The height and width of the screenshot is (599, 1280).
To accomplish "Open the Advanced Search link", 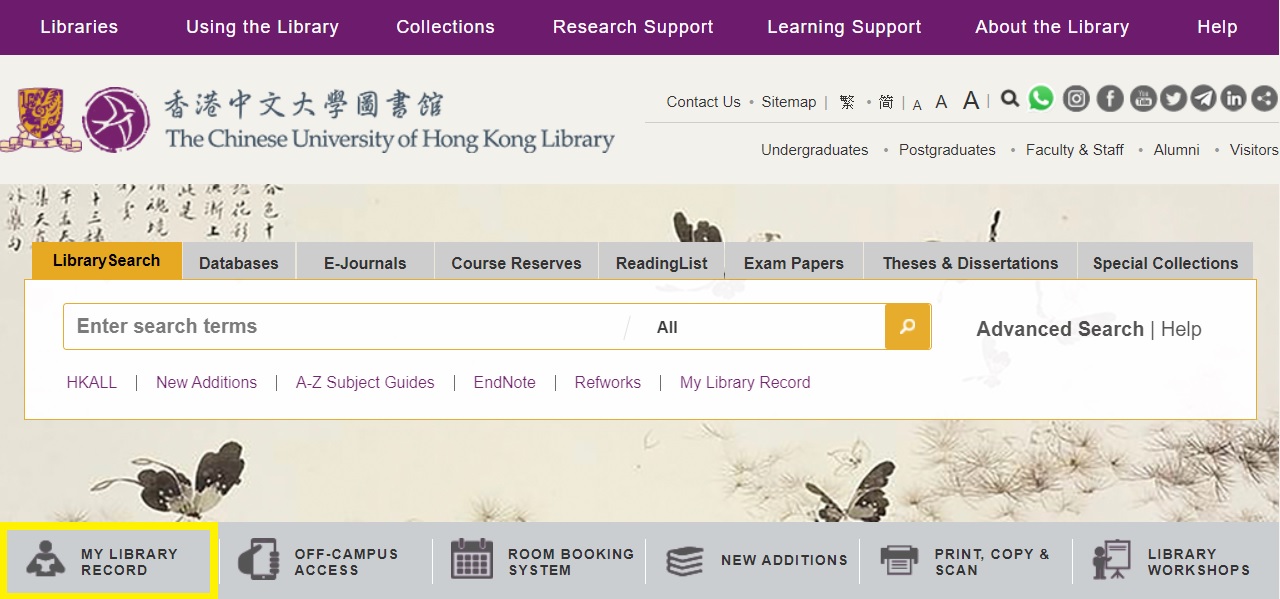I will (1060, 329).
